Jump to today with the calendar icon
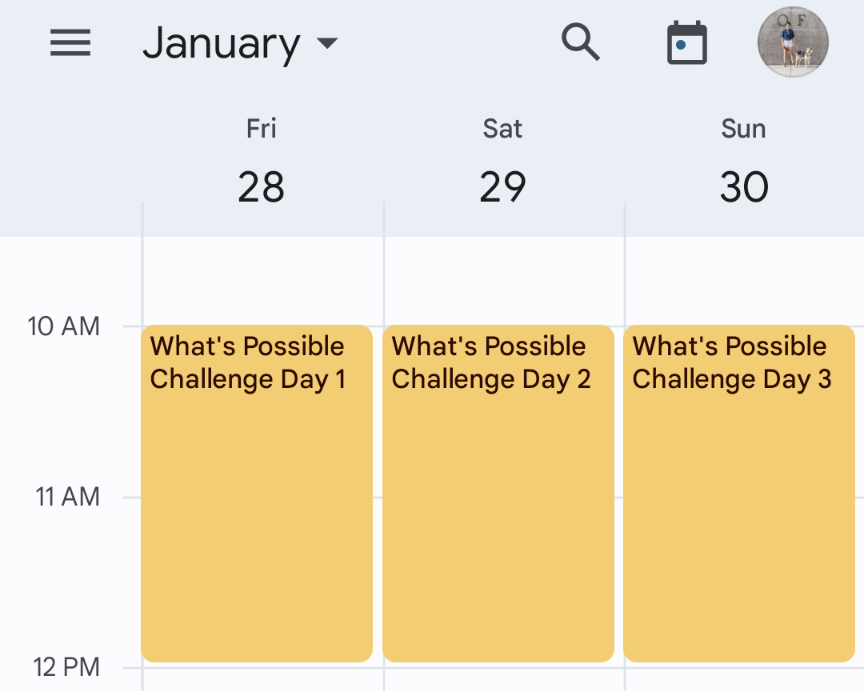The height and width of the screenshot is (691, 864). pyautogui.click(x=687, y=42)
